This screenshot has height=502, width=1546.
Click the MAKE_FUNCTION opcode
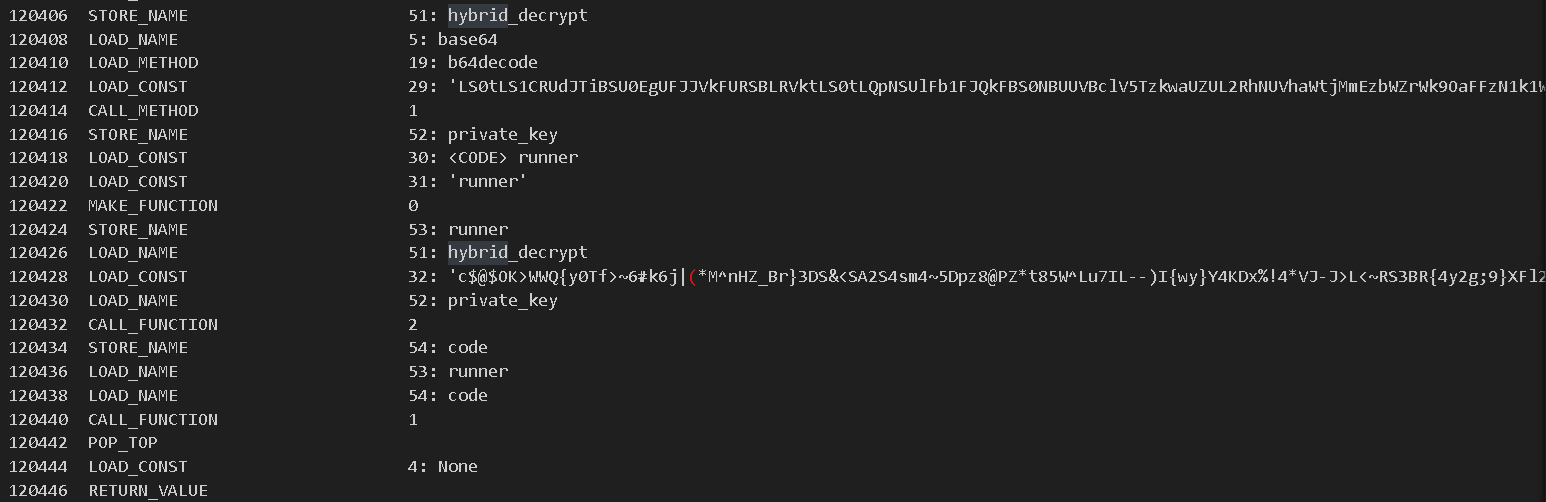tap(152, 206)
